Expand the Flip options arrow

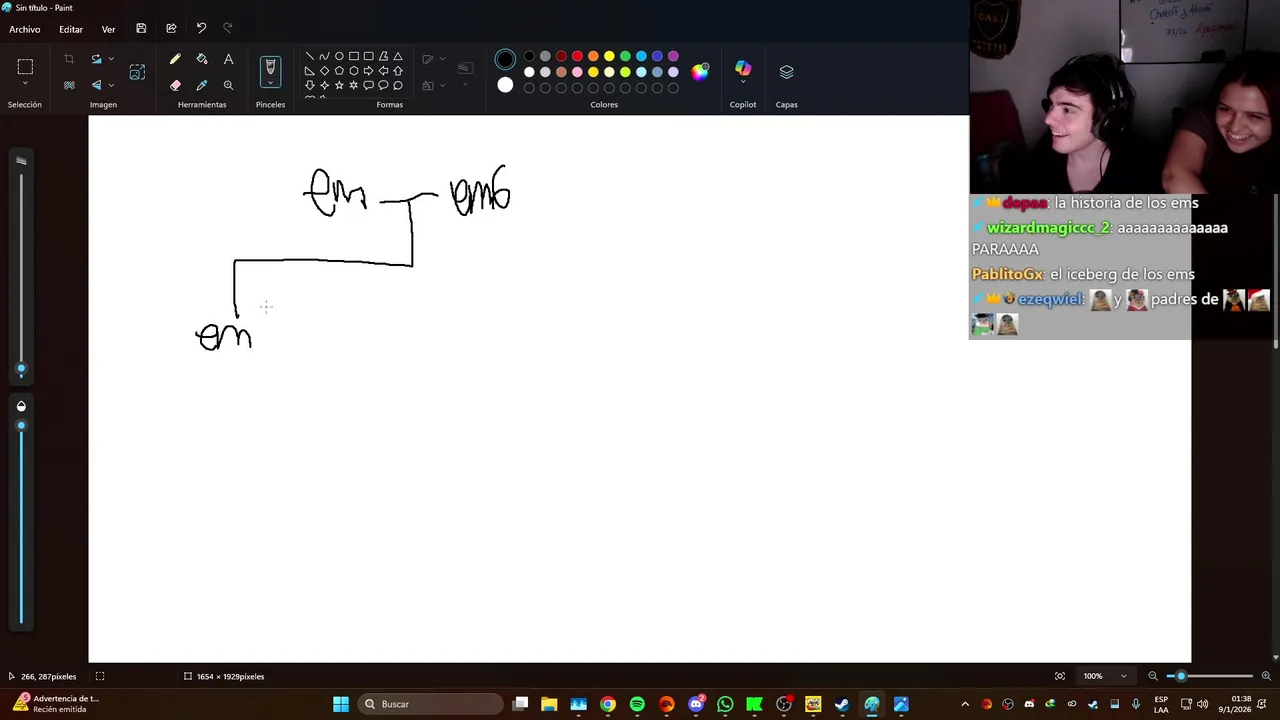110,85
